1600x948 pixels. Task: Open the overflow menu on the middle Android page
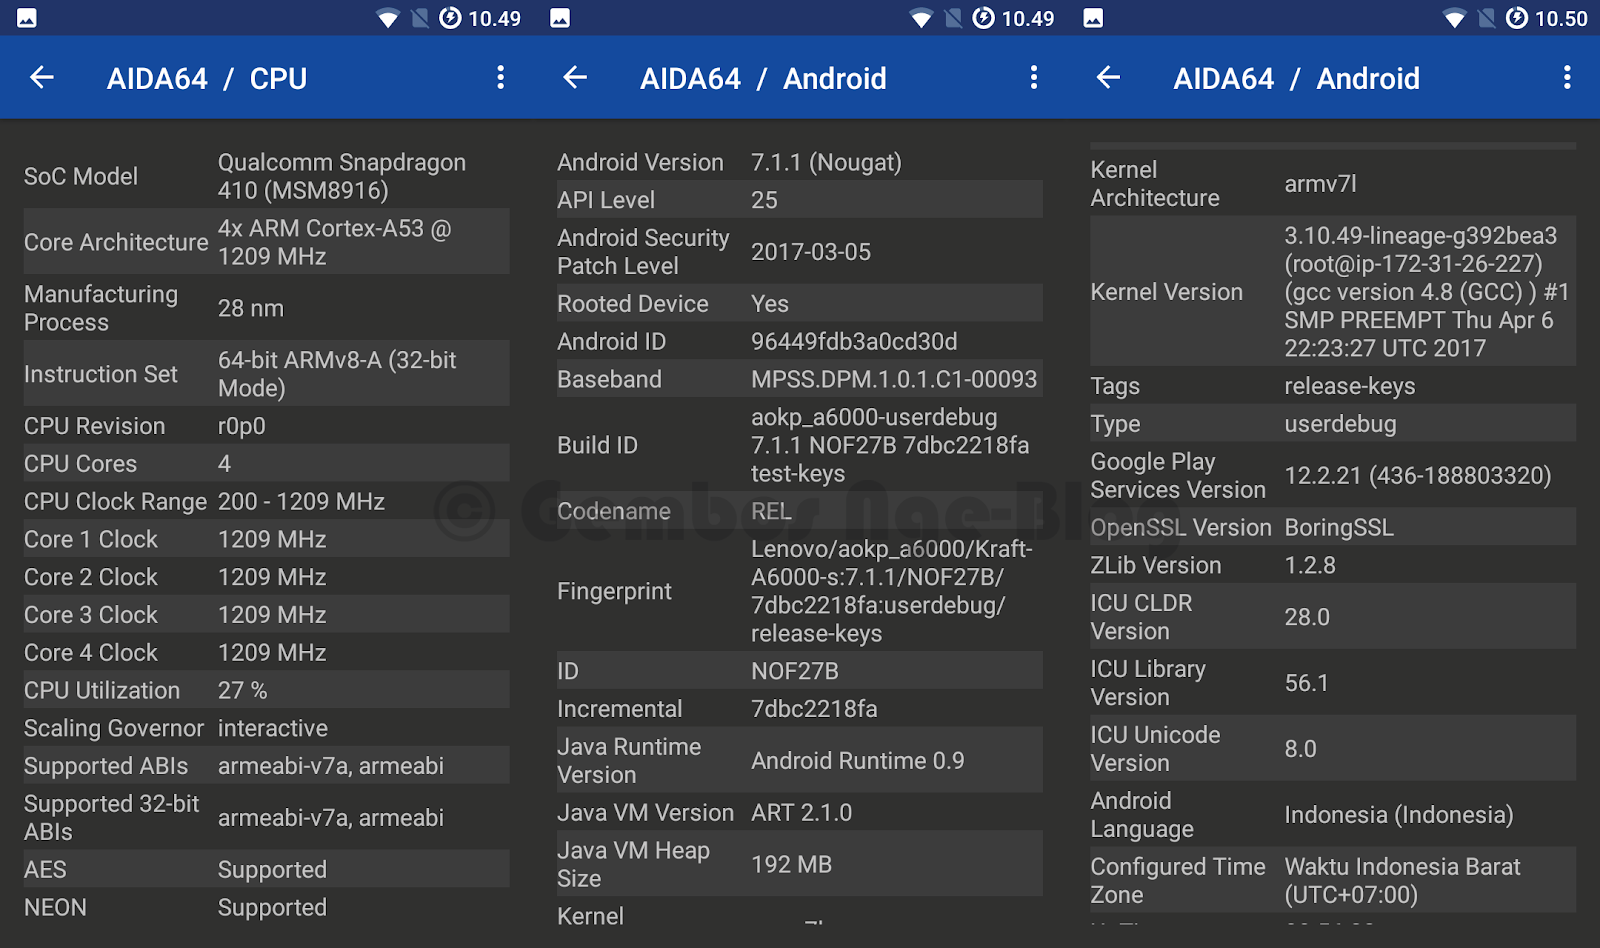[x=1033, y=78]
